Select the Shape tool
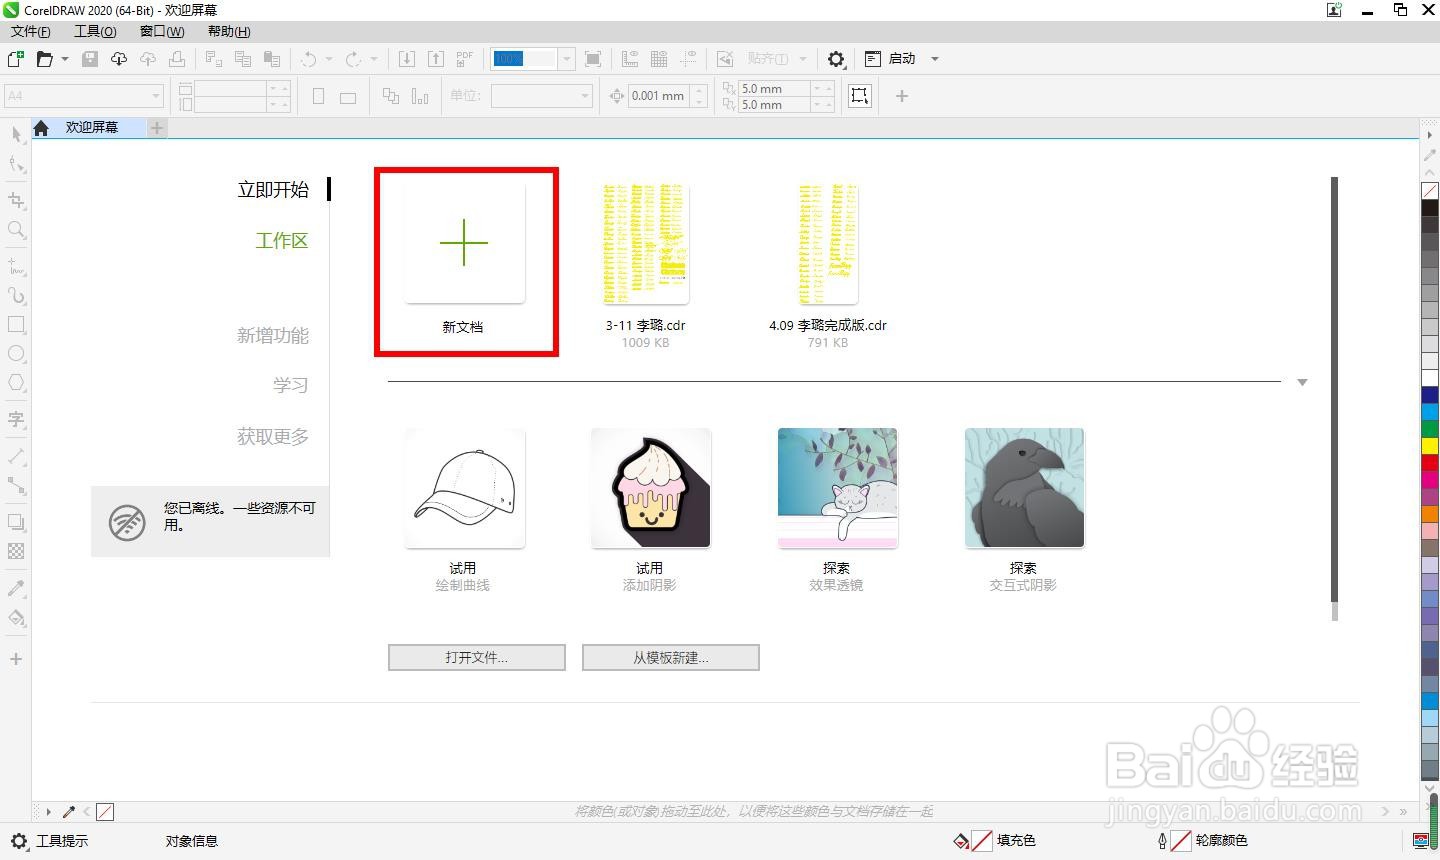Screen dimensions: 1440x860 (x=16, y=163)
